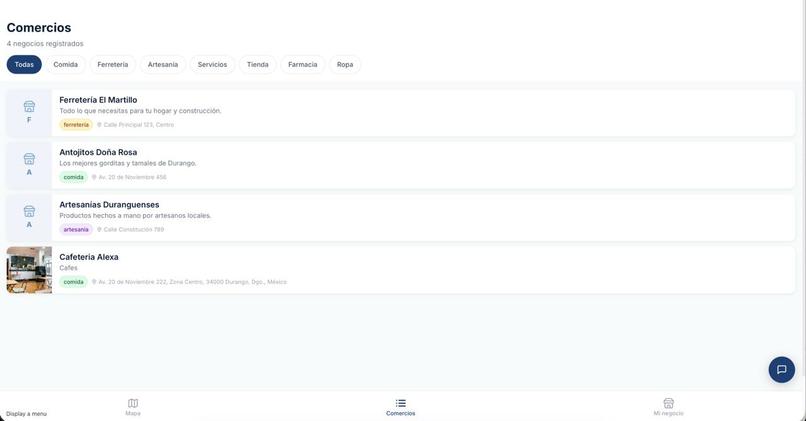Click the Mapa label in bottom navigation
806x421 pixels.
pos(133,413)
